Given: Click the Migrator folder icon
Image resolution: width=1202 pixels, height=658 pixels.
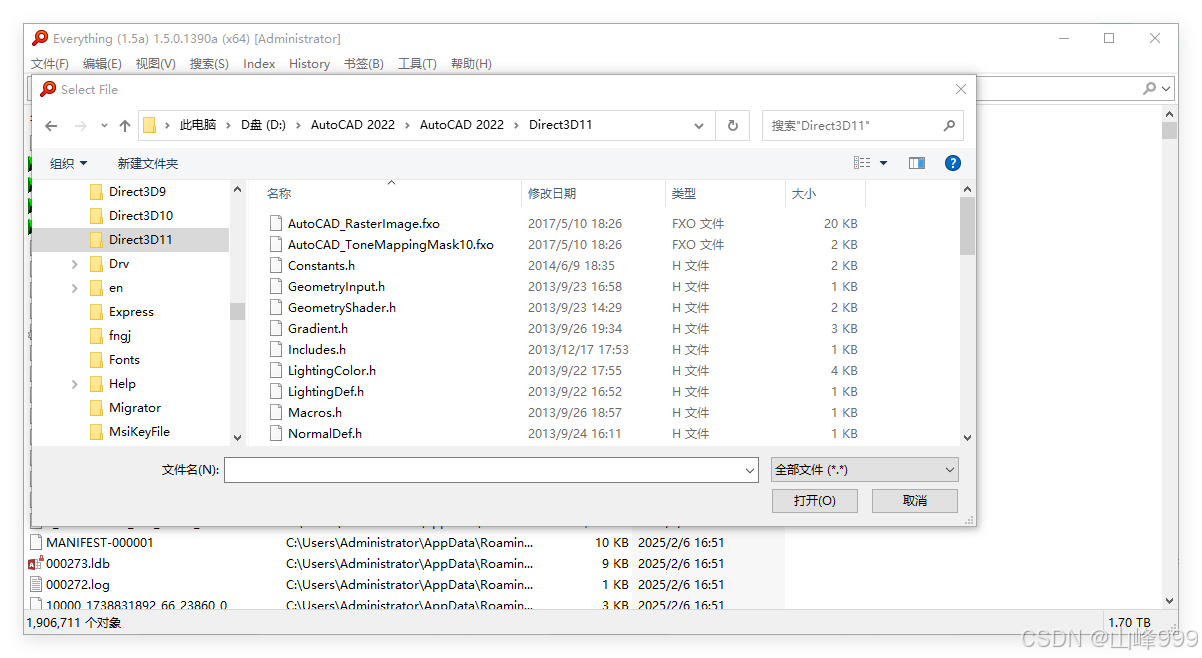Looking at the screenshot, I should pos(96,408).
